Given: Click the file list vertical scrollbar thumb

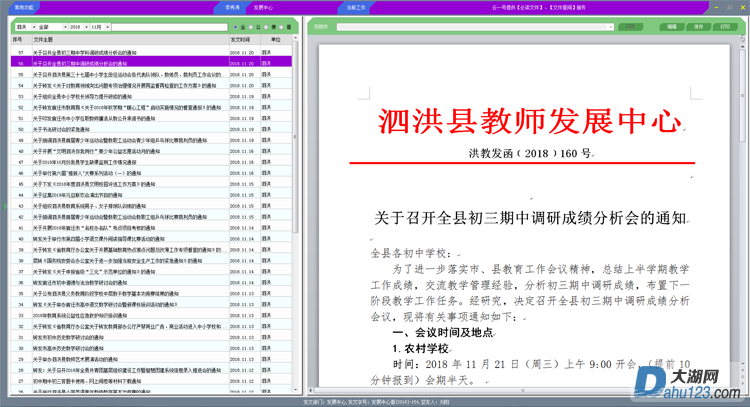Looking at the screenshot, I should click(x=295, y=138).
